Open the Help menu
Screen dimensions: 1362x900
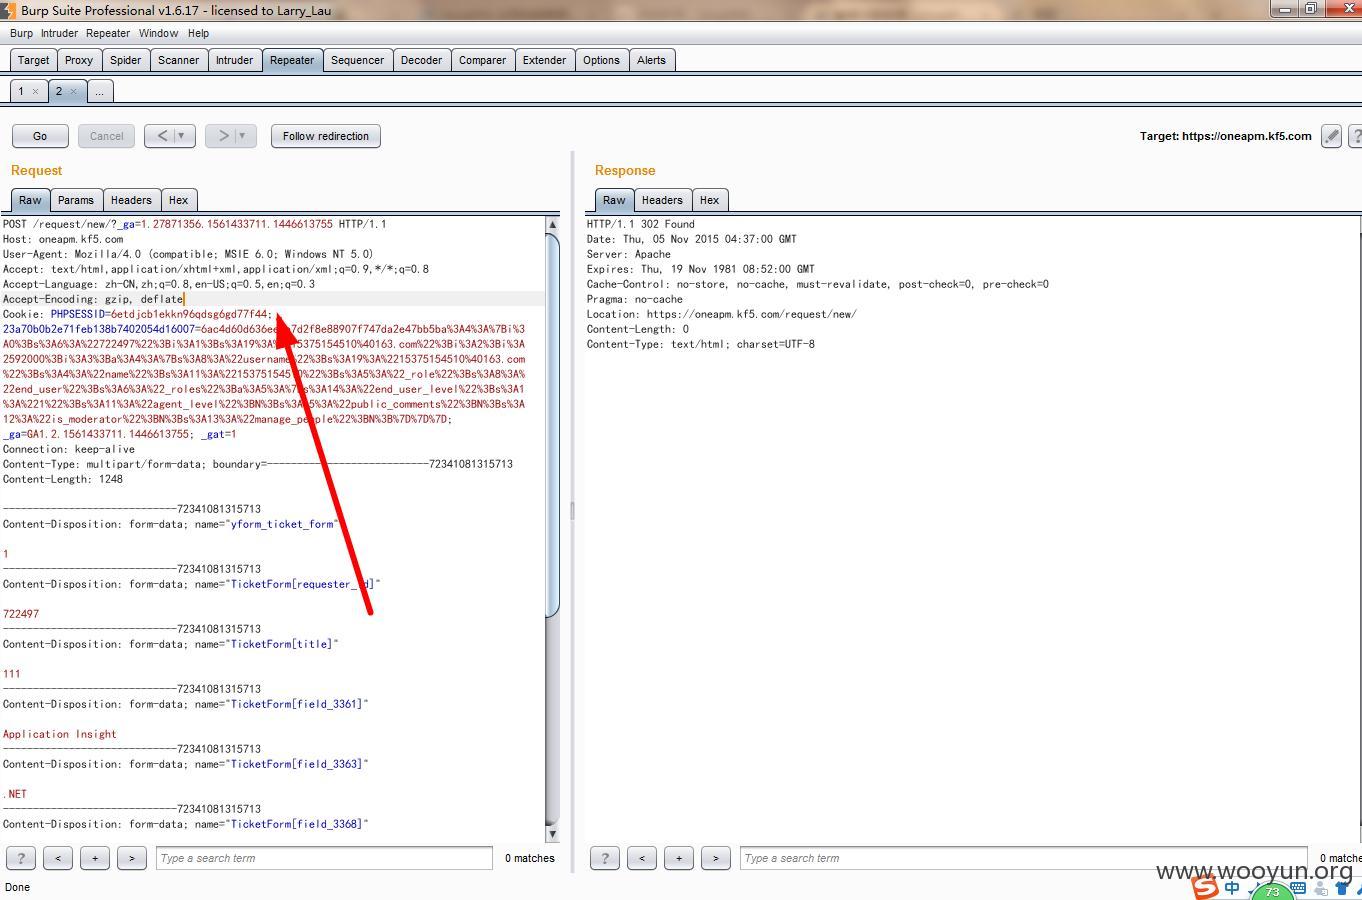[x=198, y=33]
